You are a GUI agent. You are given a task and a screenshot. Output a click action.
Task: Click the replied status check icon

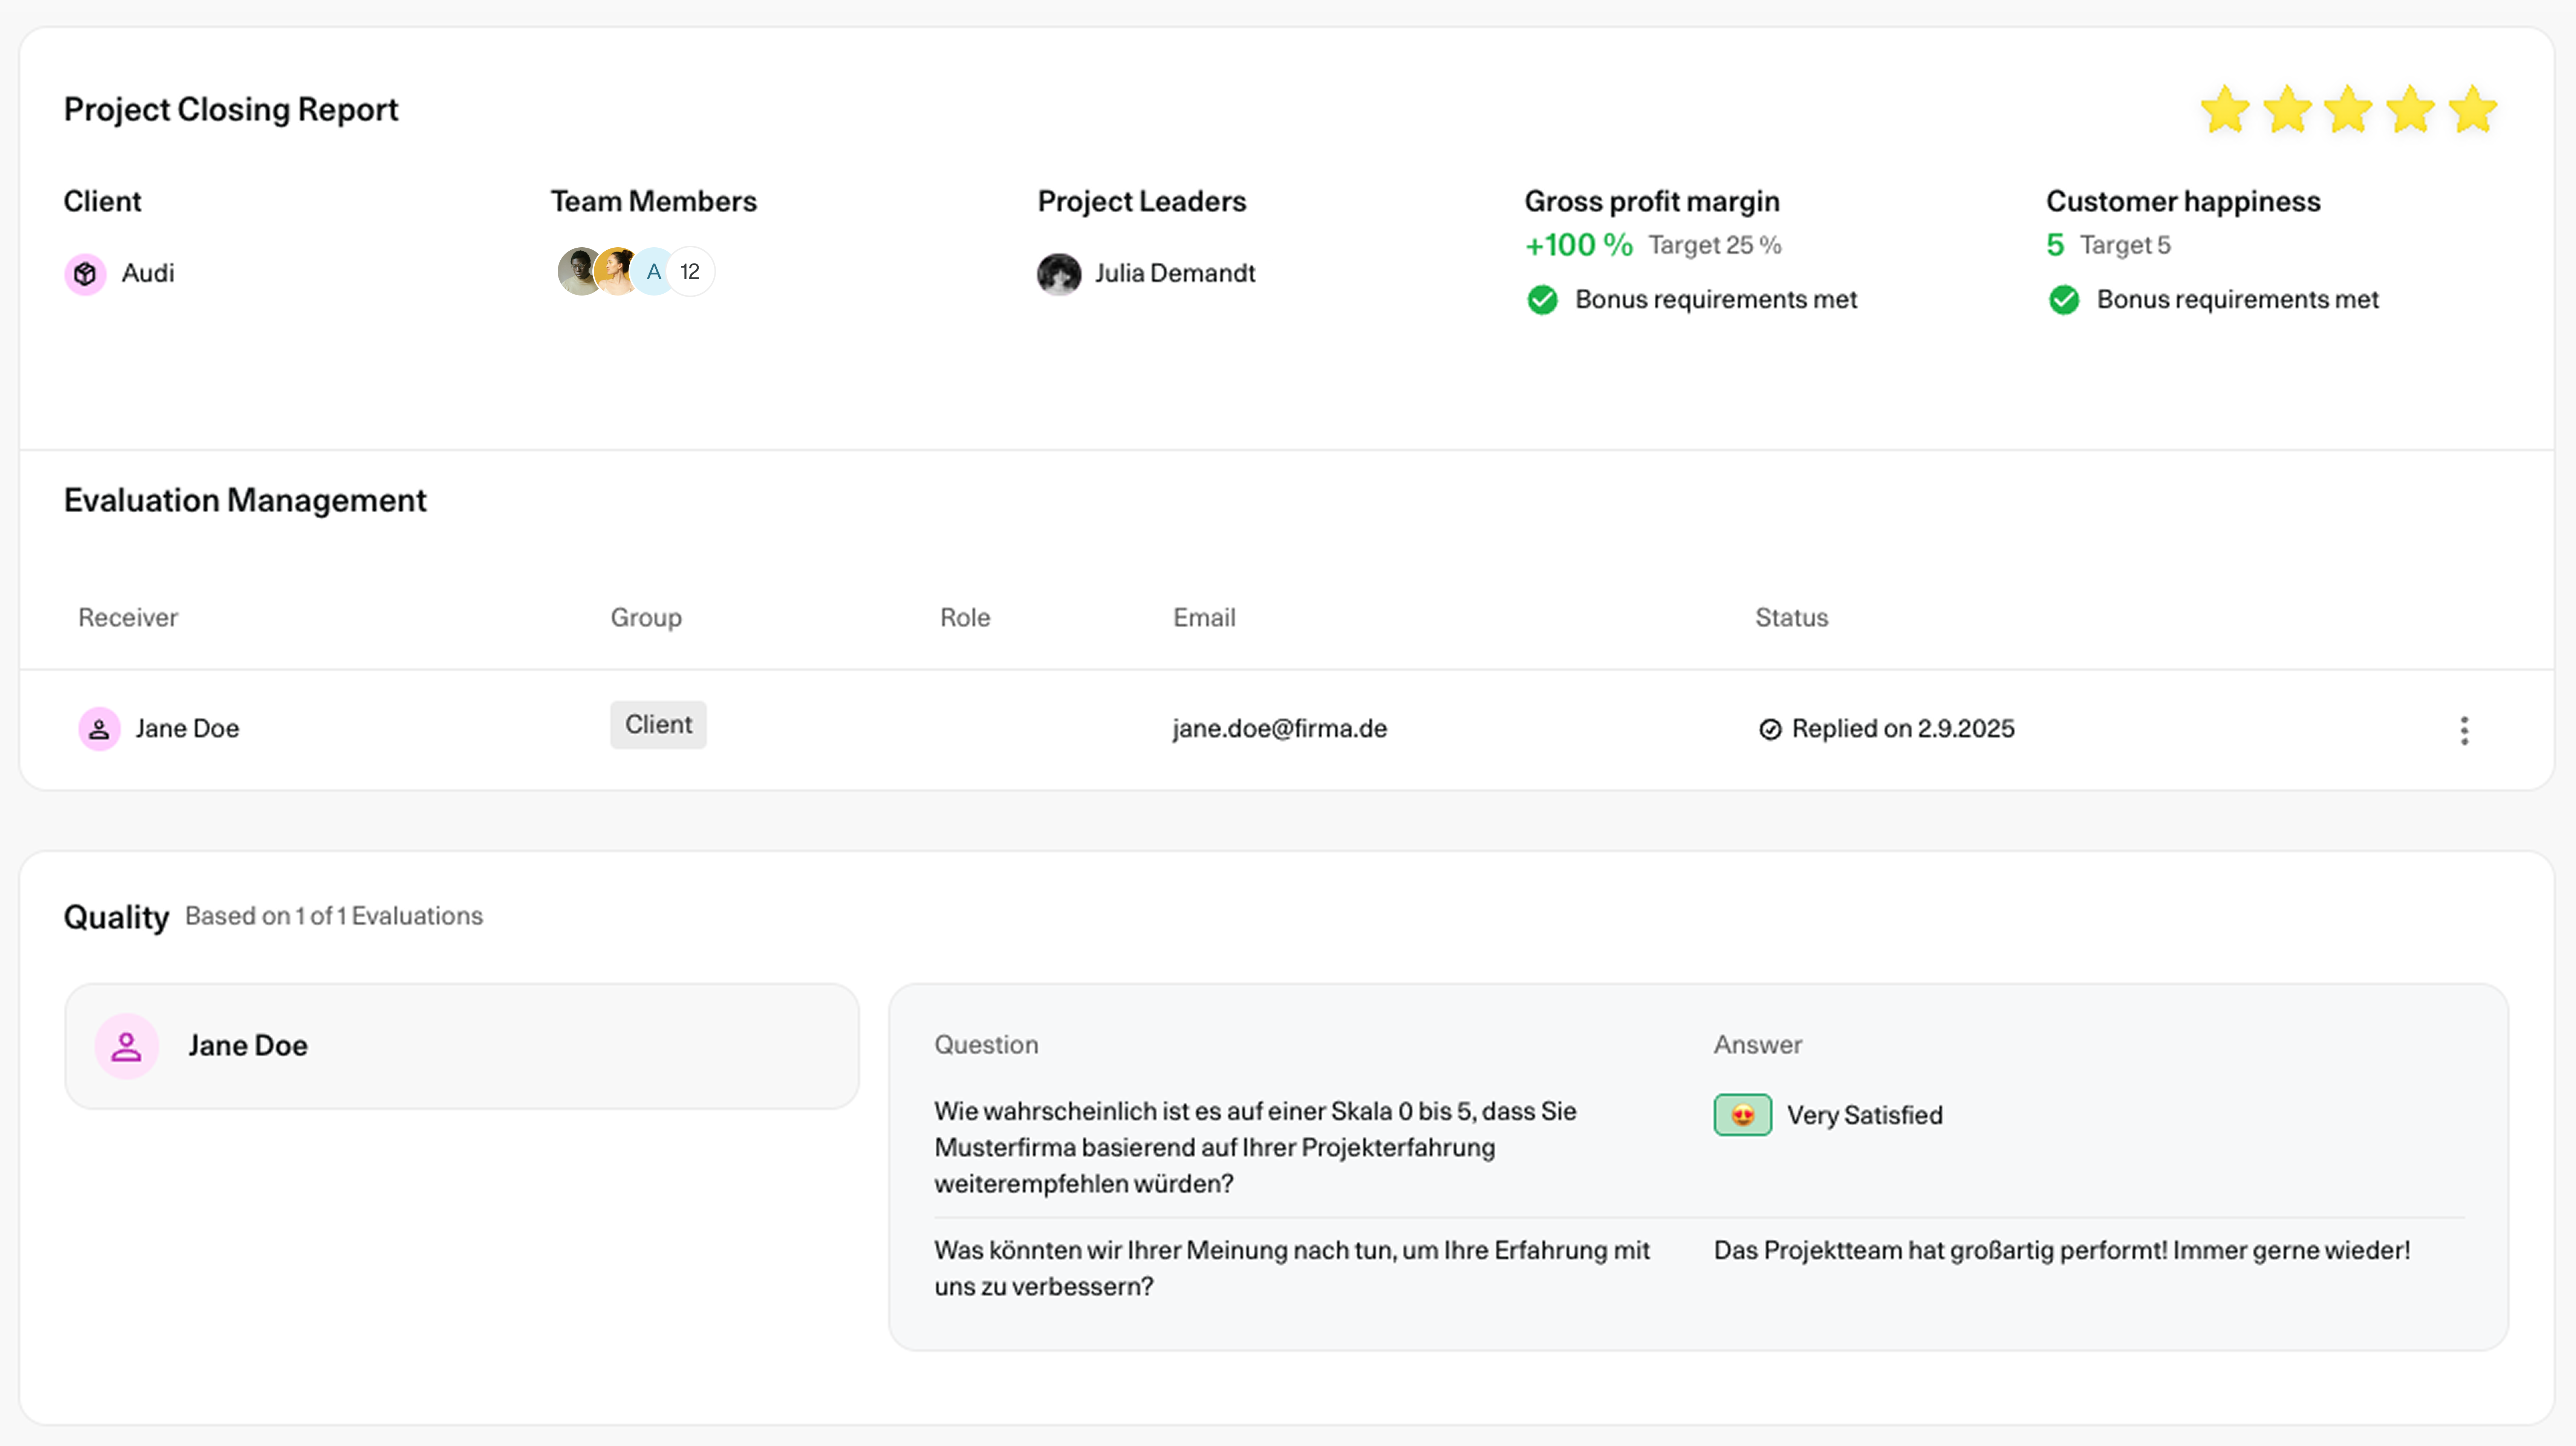tap(1770, 730)
